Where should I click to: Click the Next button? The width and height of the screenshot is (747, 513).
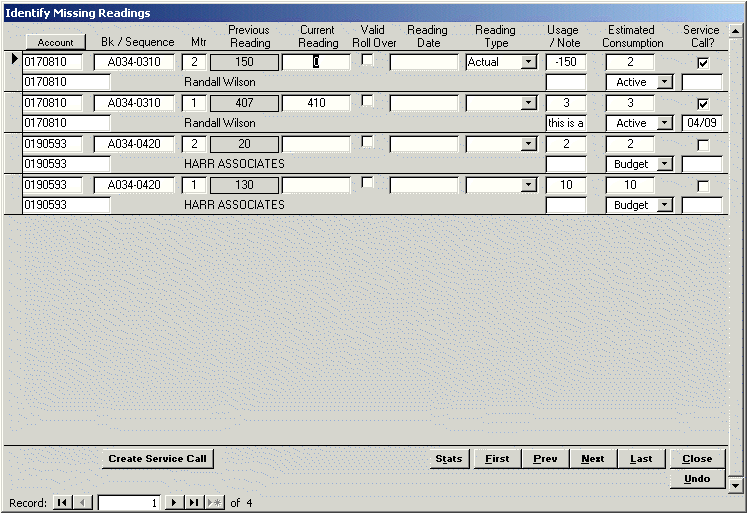coord(593,459)
